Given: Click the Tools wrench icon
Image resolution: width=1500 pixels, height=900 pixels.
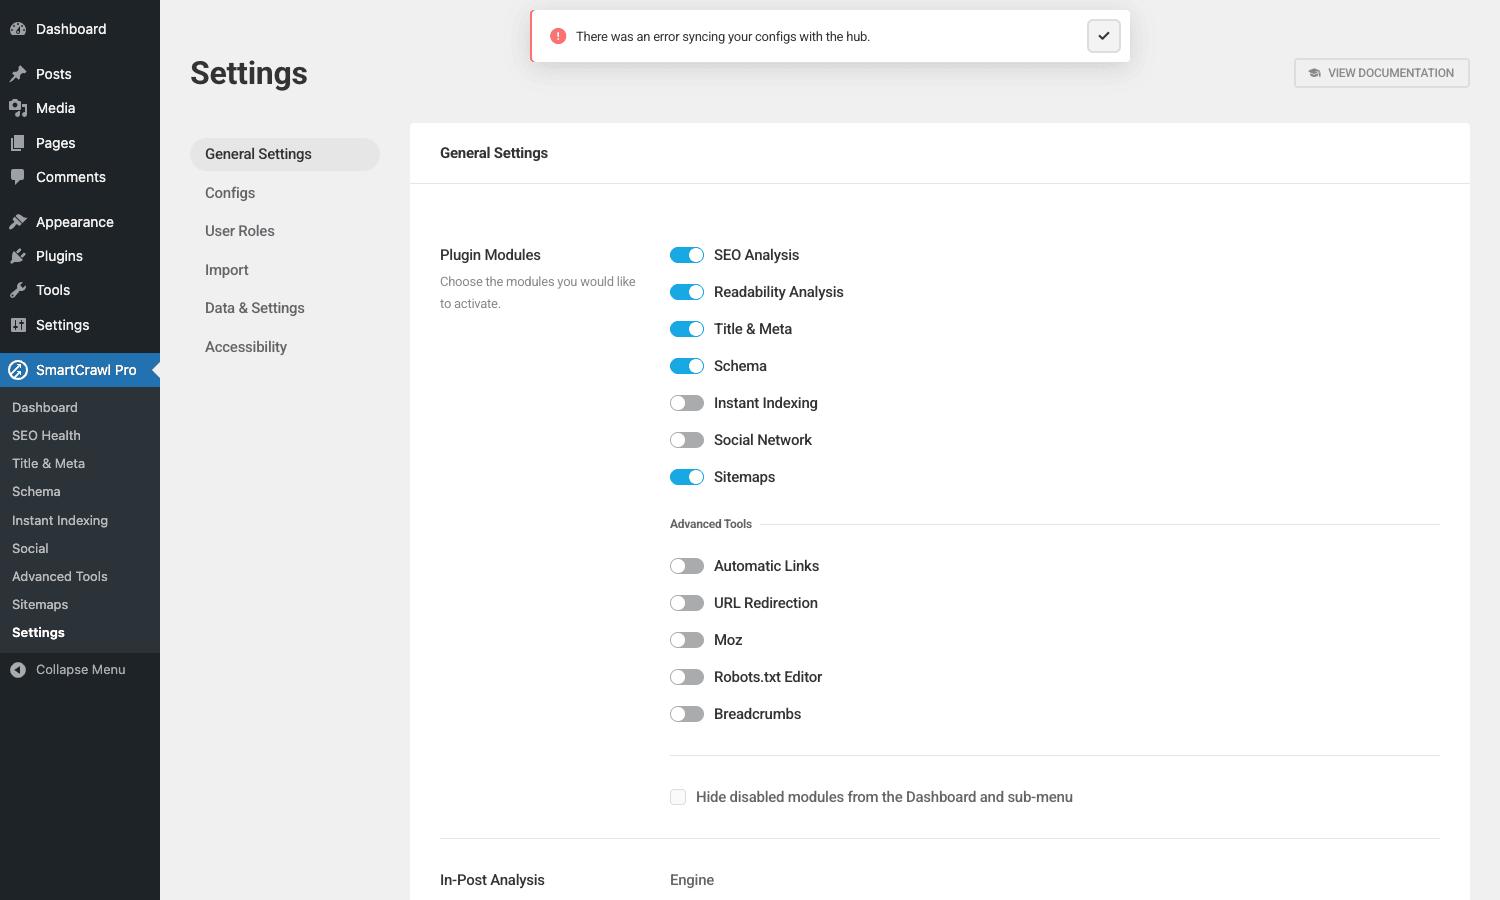Looking at the screenshot, I should click(18, 290).
